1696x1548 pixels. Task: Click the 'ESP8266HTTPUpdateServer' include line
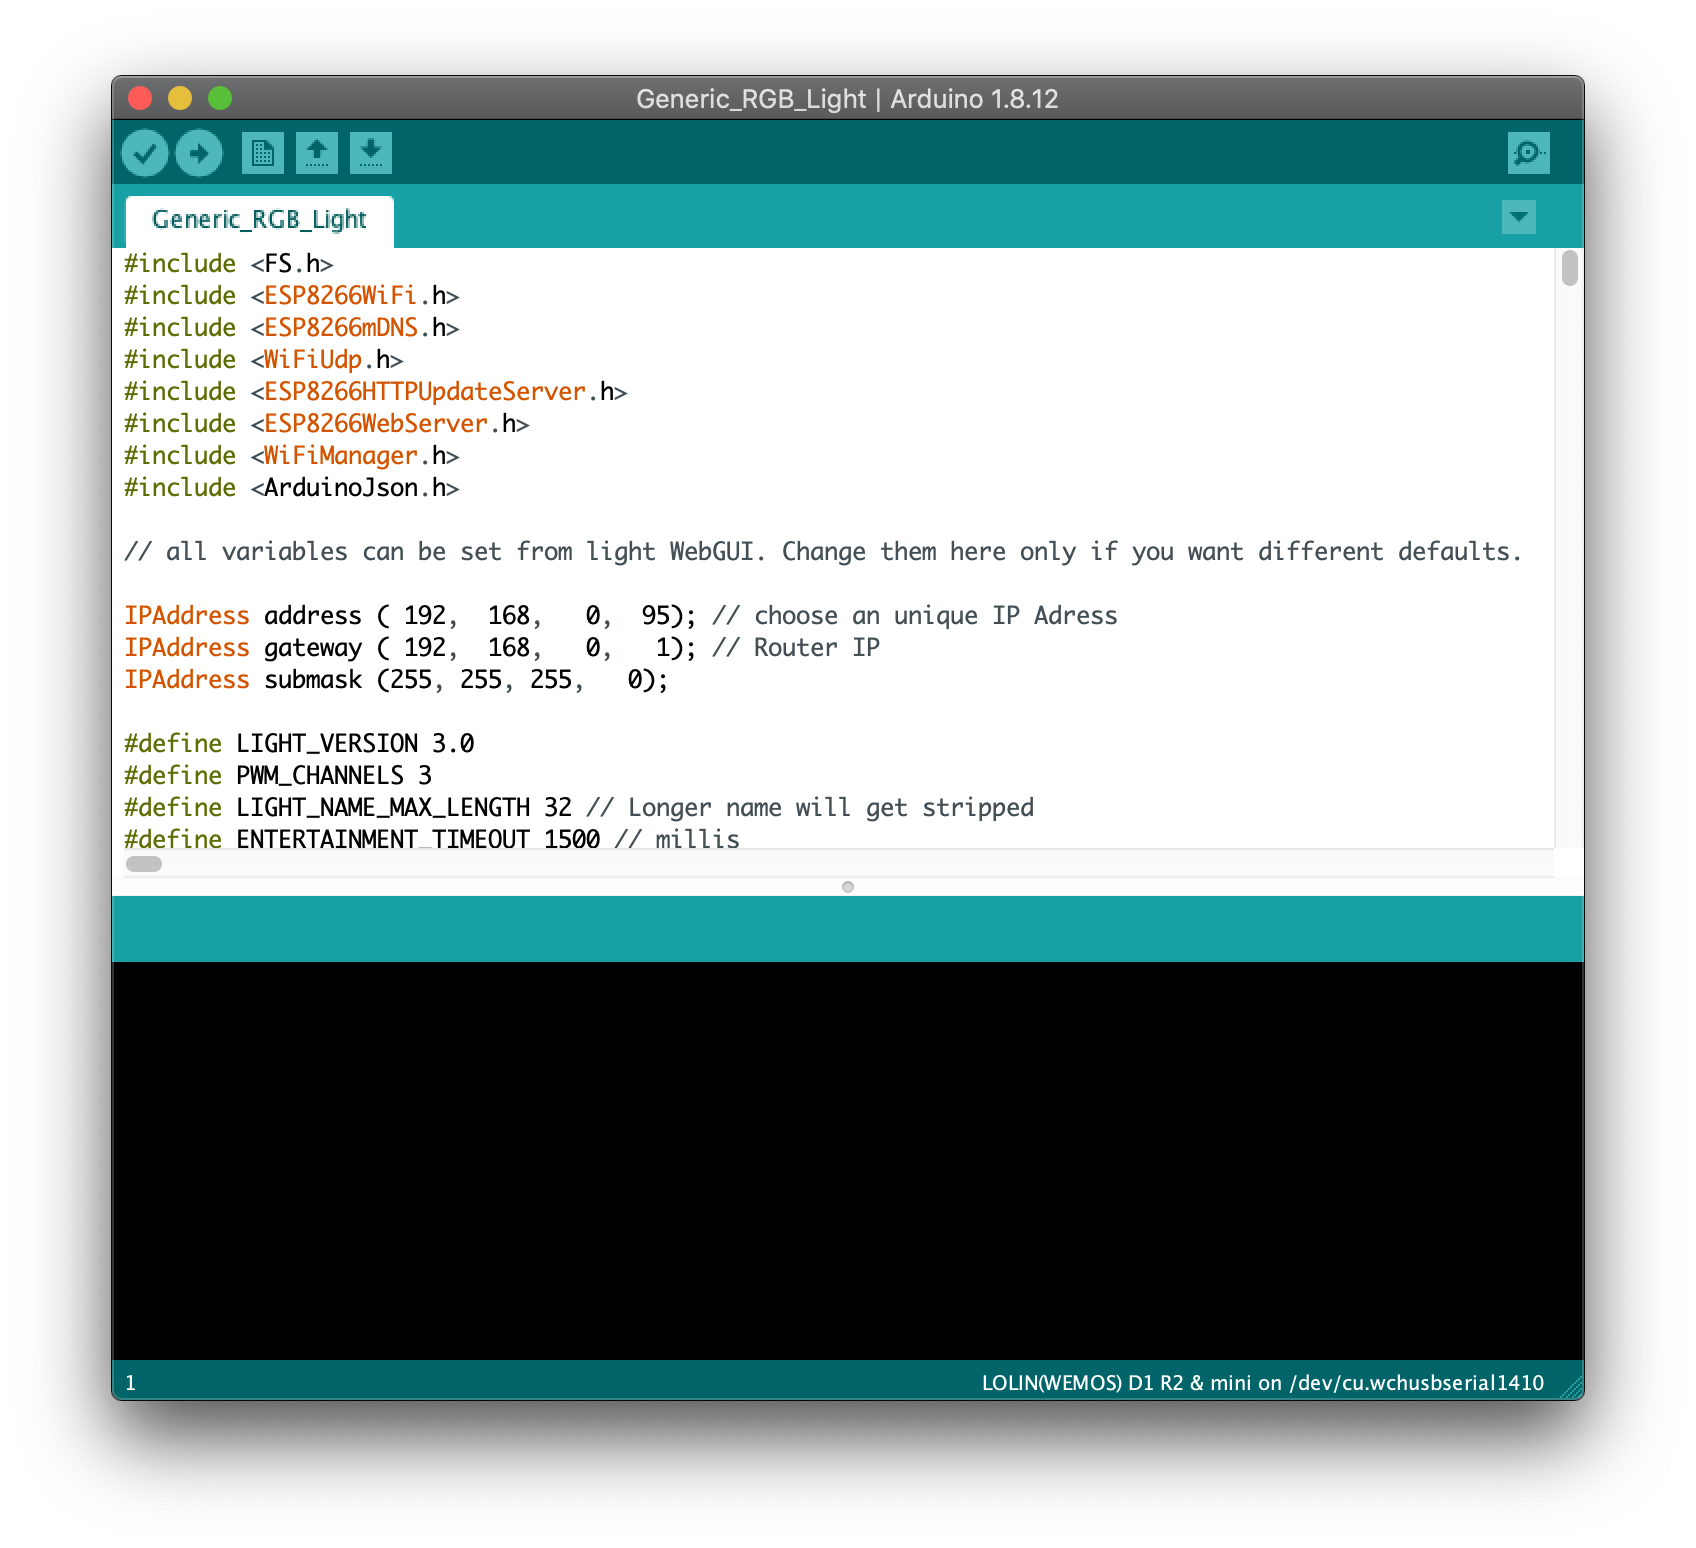[x=376, y=392]
